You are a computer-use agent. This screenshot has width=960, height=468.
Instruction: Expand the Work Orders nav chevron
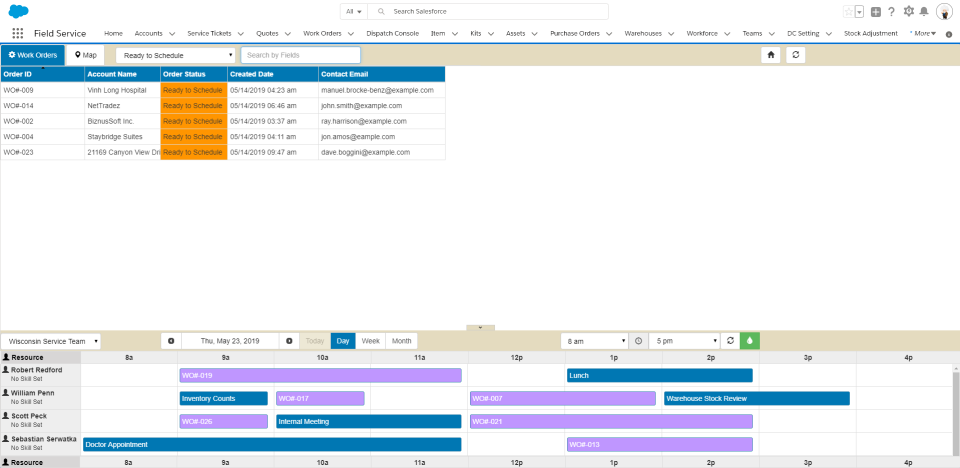tap(350, 34)
